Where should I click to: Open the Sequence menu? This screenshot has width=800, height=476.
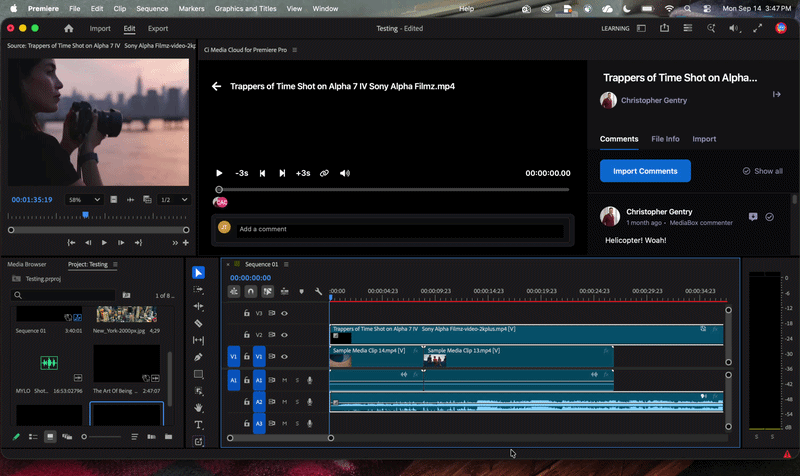point(152,9)
